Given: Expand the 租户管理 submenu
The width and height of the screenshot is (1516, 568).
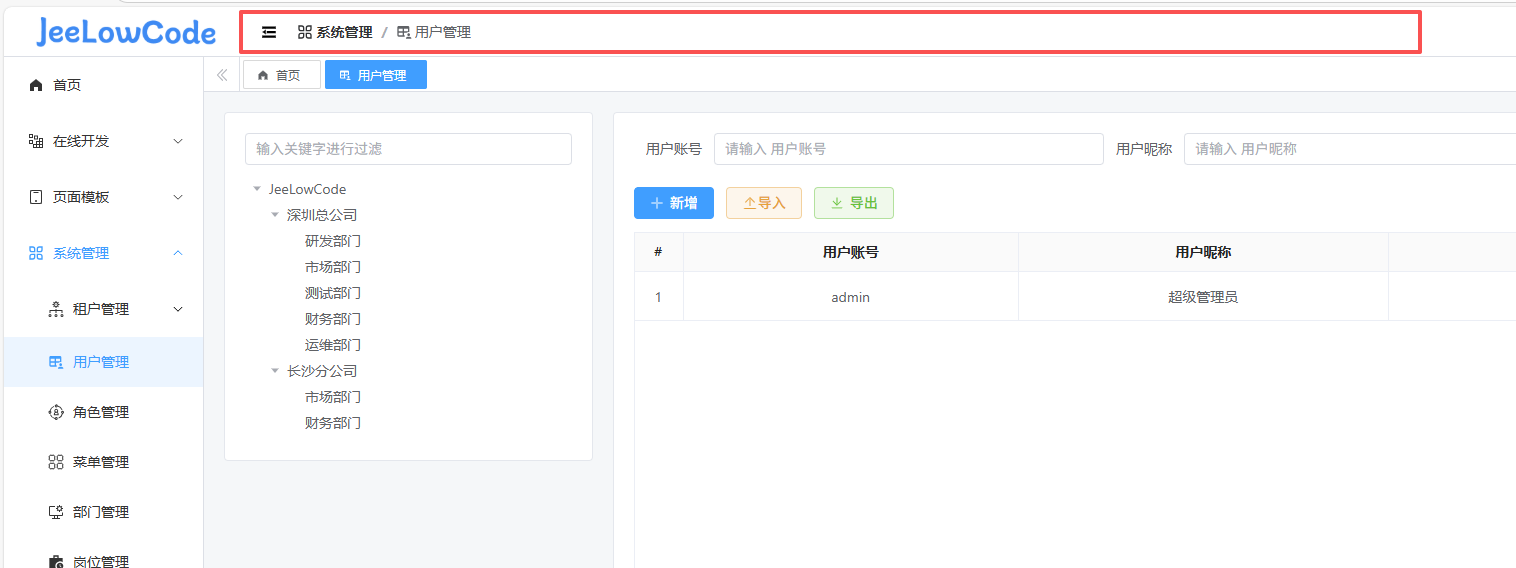Looking at the screenshot, I should point(178,309).
